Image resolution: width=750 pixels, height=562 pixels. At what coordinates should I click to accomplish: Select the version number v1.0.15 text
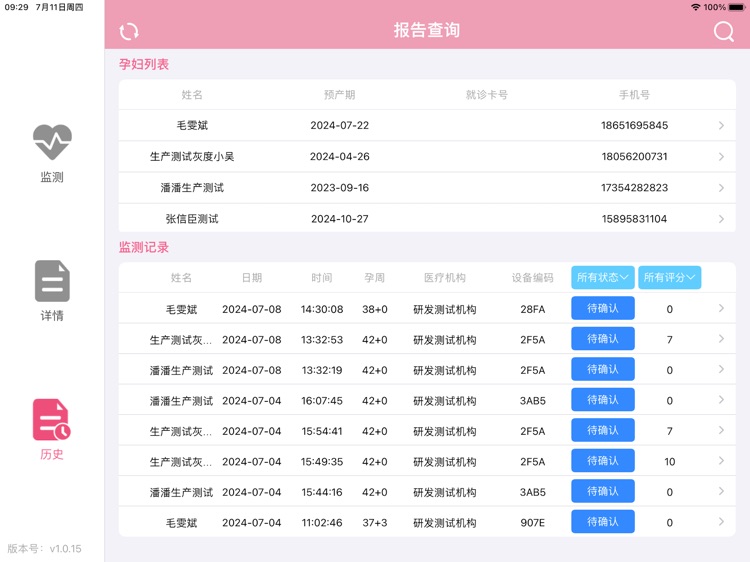66,549
